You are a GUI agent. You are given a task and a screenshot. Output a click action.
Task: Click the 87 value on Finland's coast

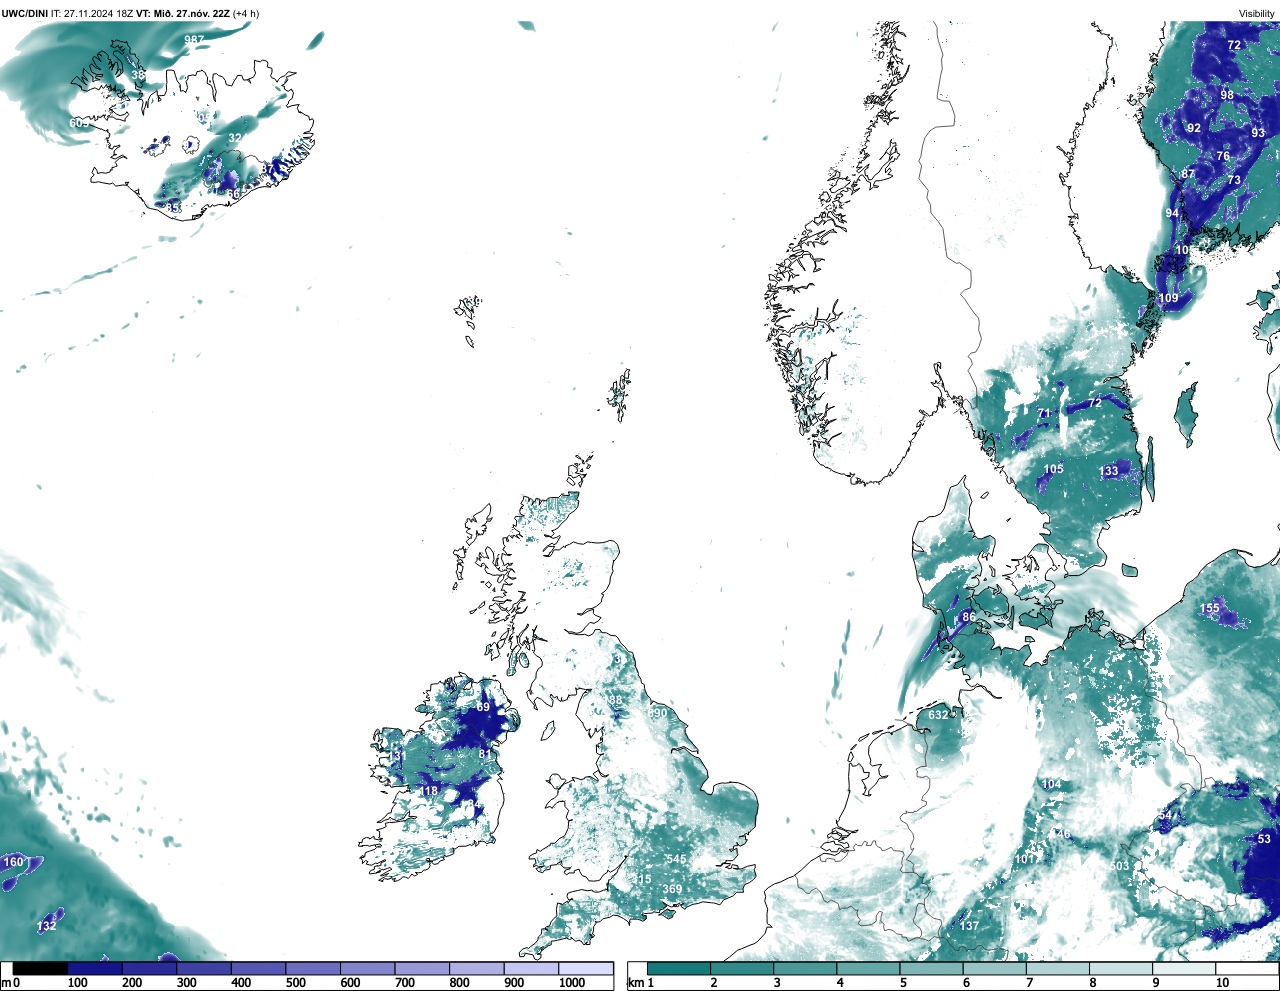1188,174
